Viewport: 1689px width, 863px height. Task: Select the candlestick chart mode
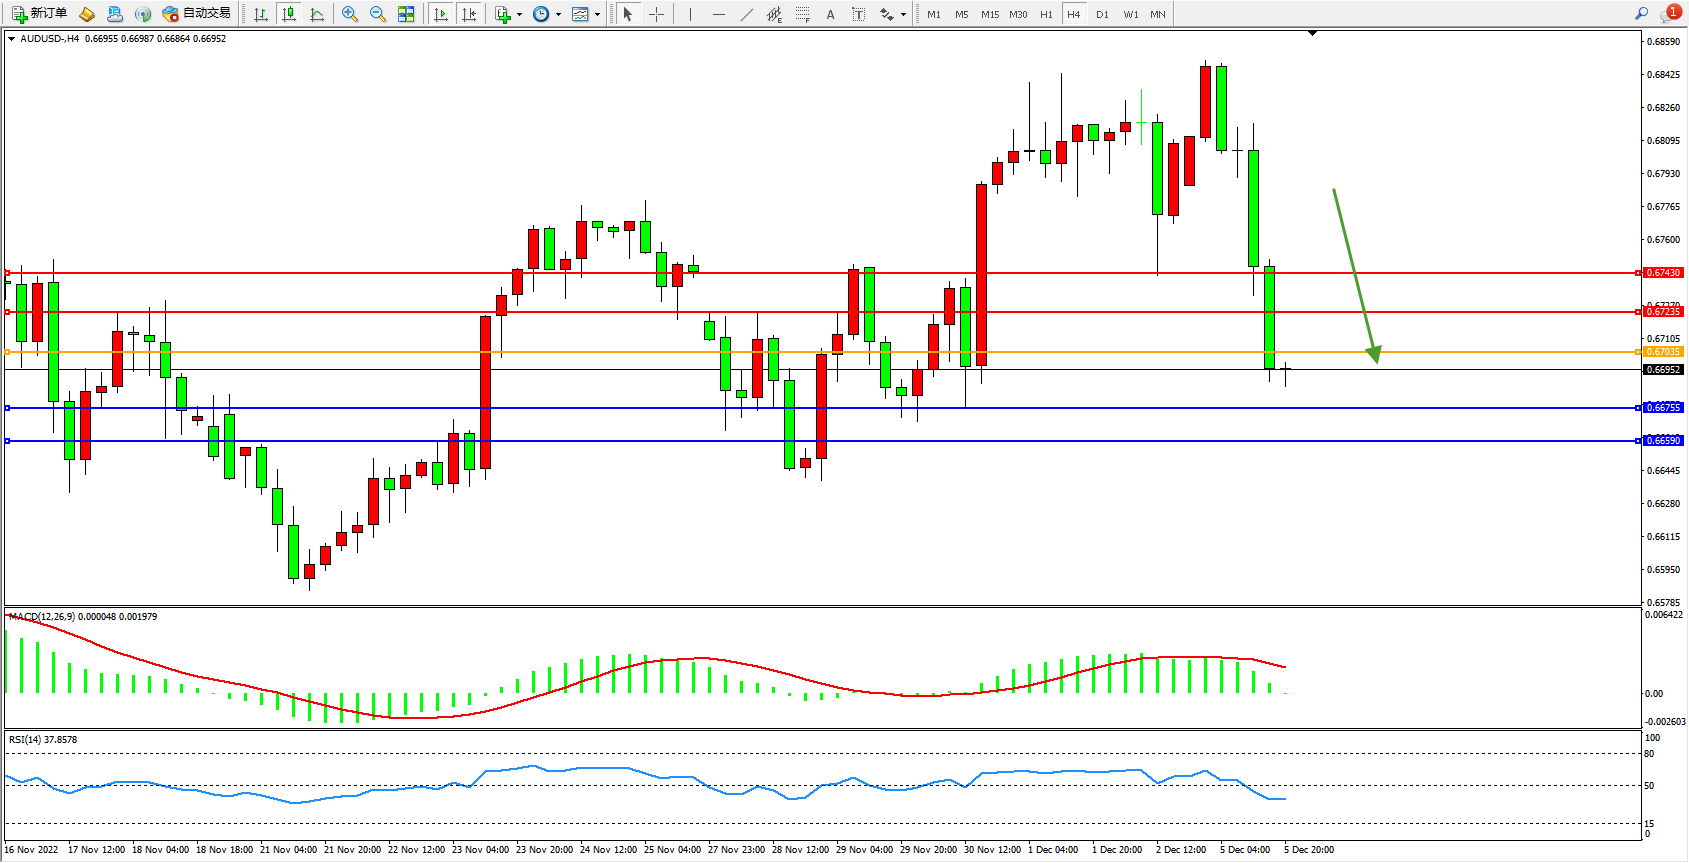(289, 14)
